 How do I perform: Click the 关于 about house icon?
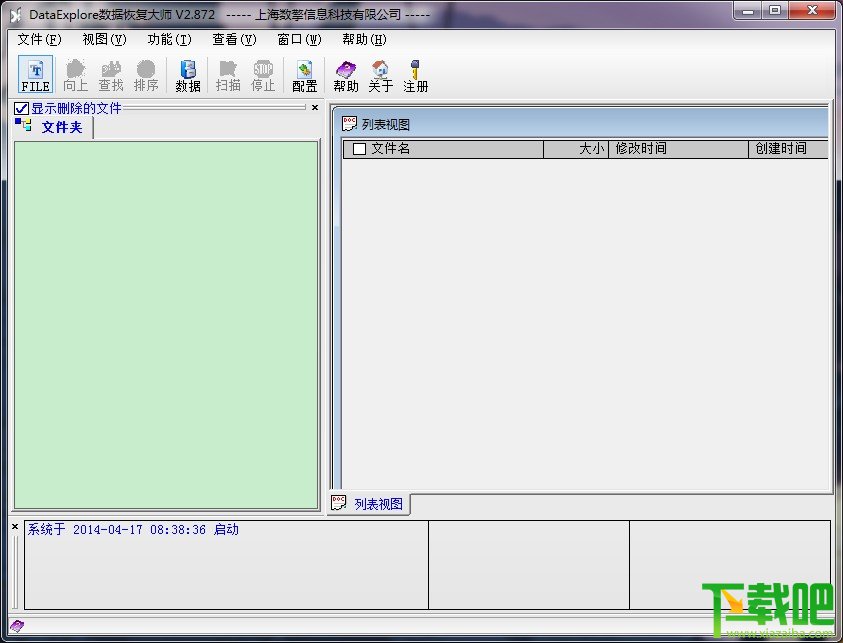[380, 75]
